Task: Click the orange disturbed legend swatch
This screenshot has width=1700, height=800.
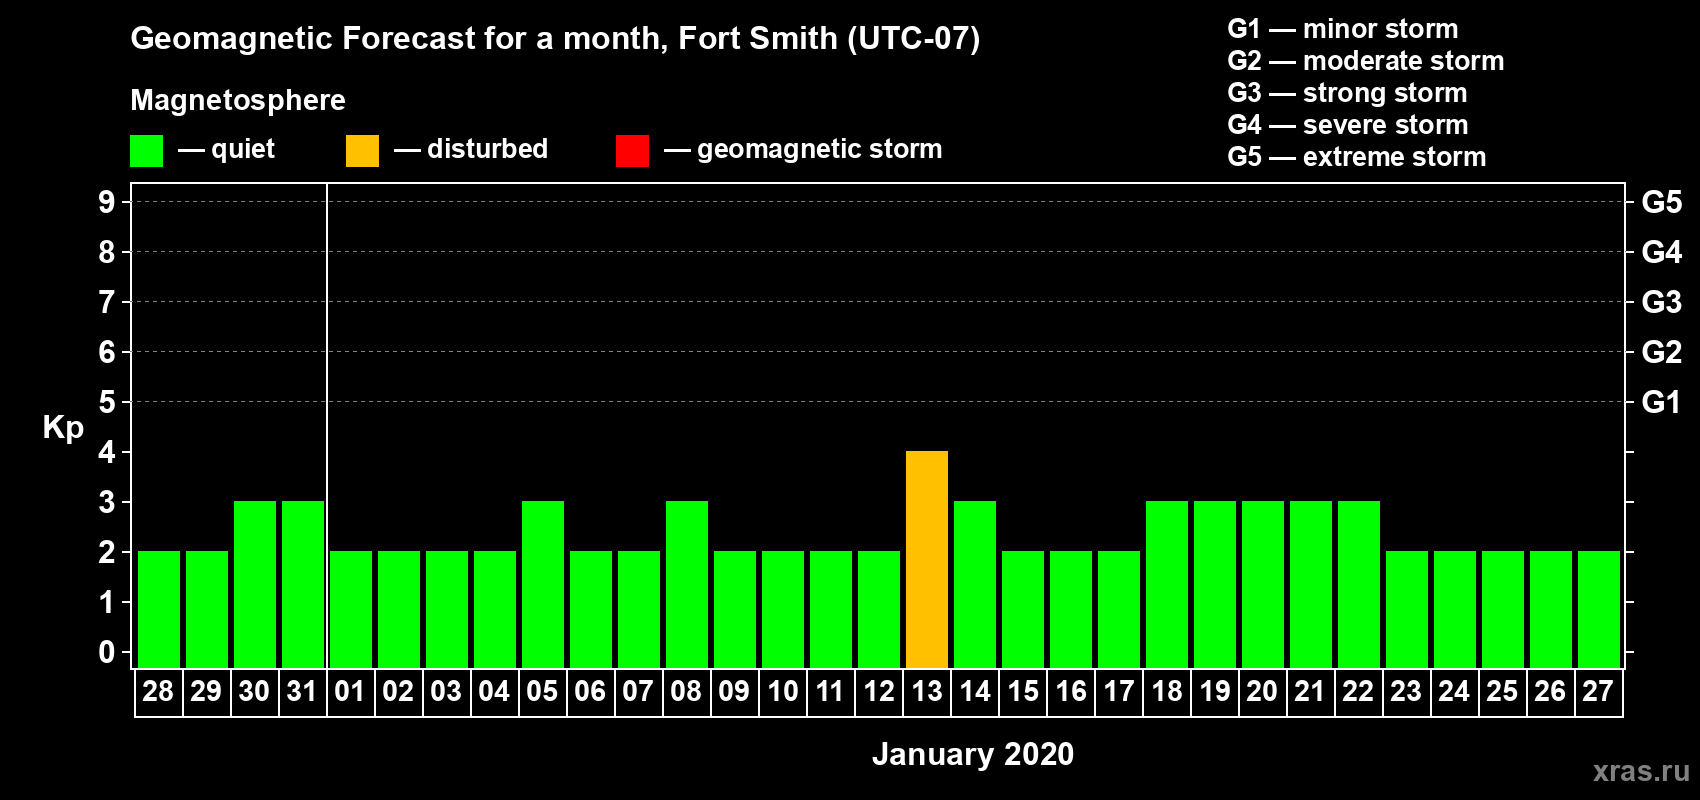Action: tap(362, 151)
